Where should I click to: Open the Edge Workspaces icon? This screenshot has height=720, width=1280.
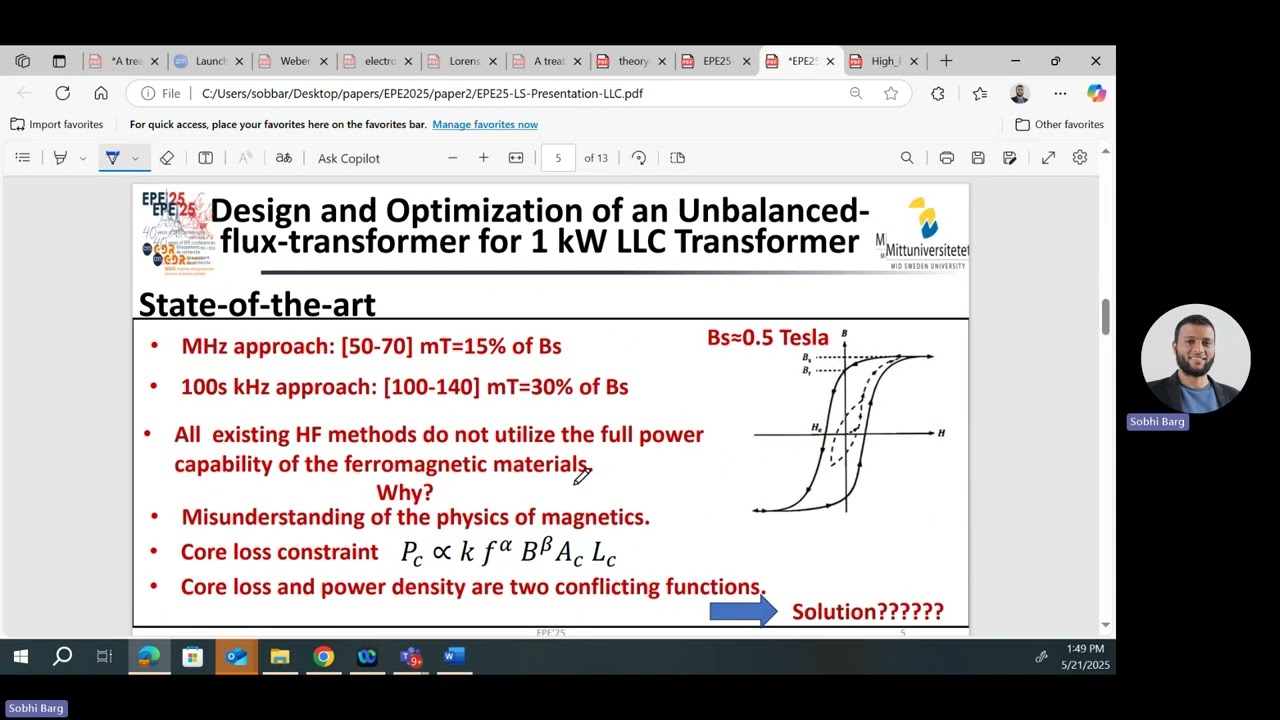23,61
